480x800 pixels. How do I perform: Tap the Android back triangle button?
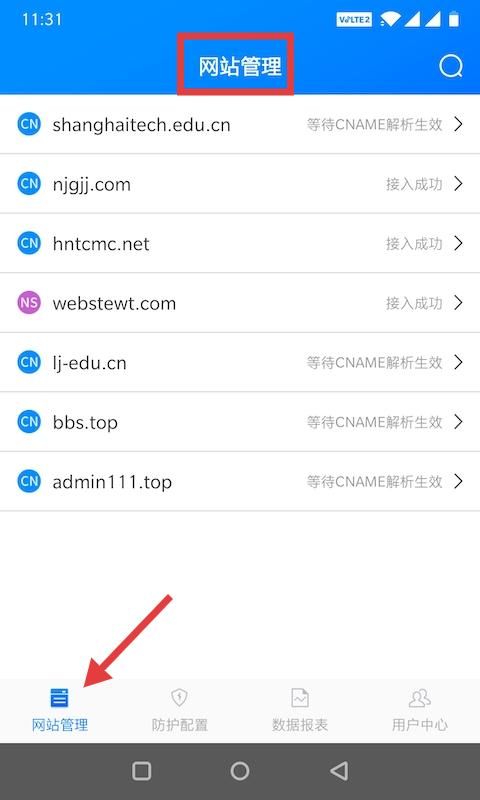click(339, 771)
